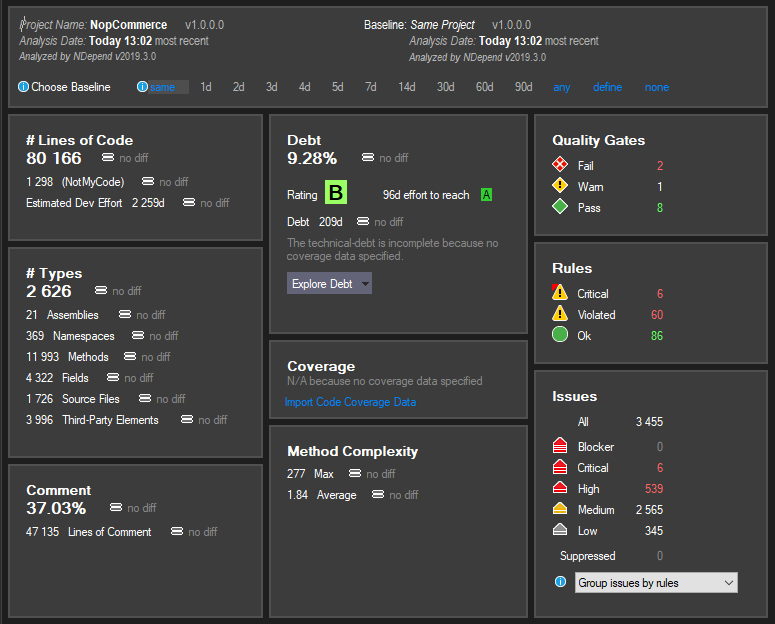Click the no-diff icon beside Average complexity

378,494
